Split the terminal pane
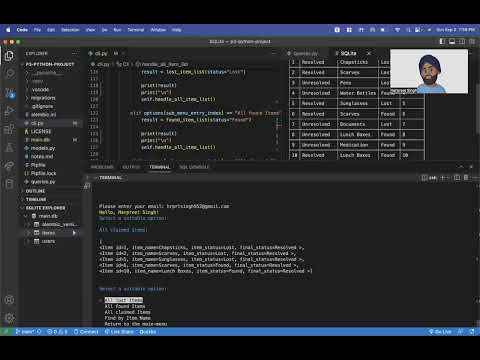The height and width of the screenshot is (360, 480). [x=457, y=178]
